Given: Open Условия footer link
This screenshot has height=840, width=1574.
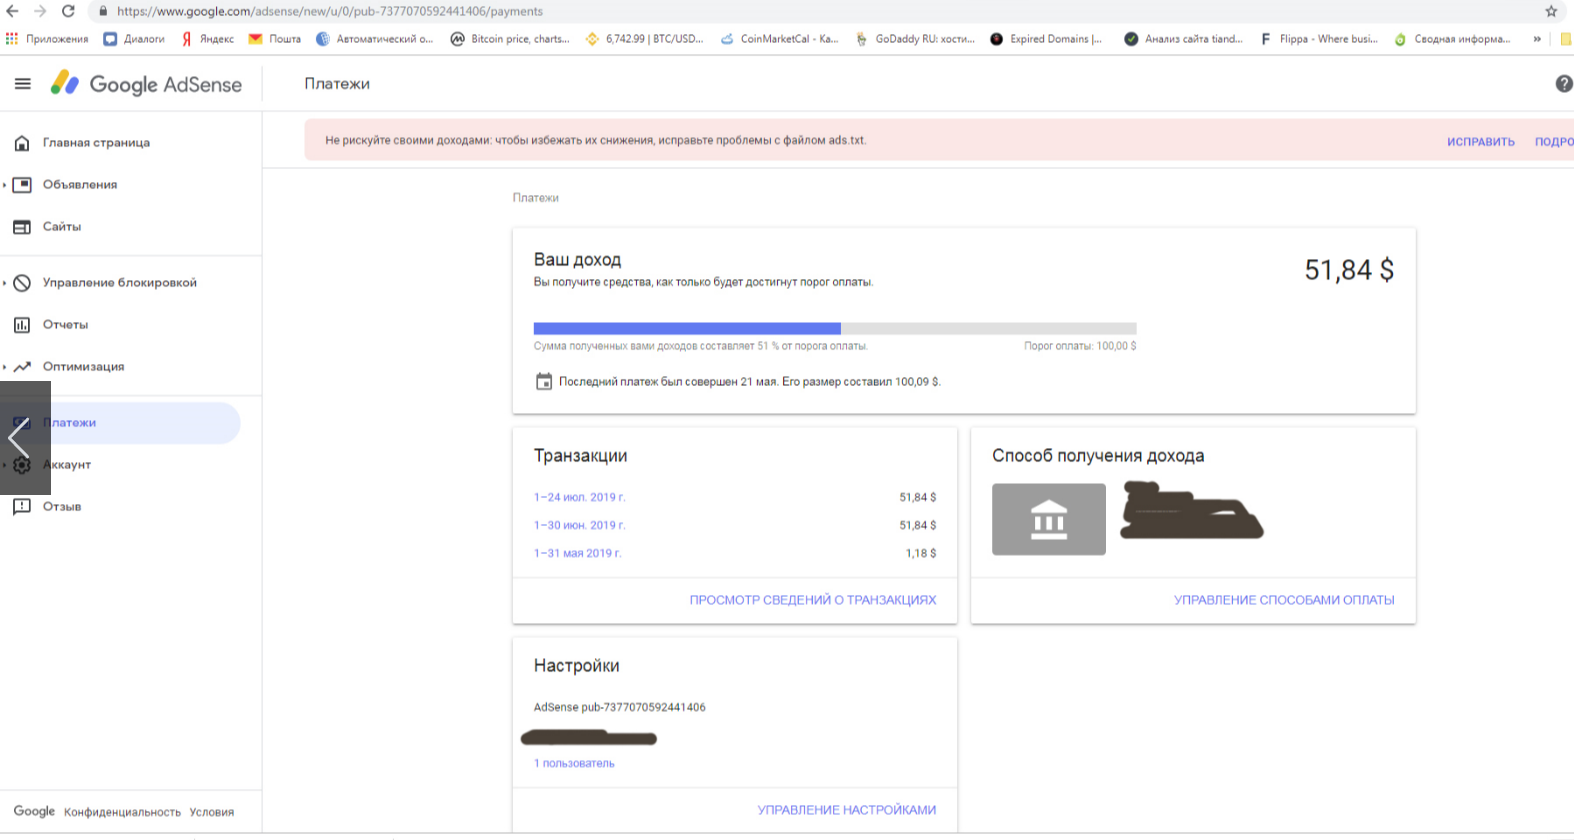Looking at the screenshot, I should (x=212, y=812).
